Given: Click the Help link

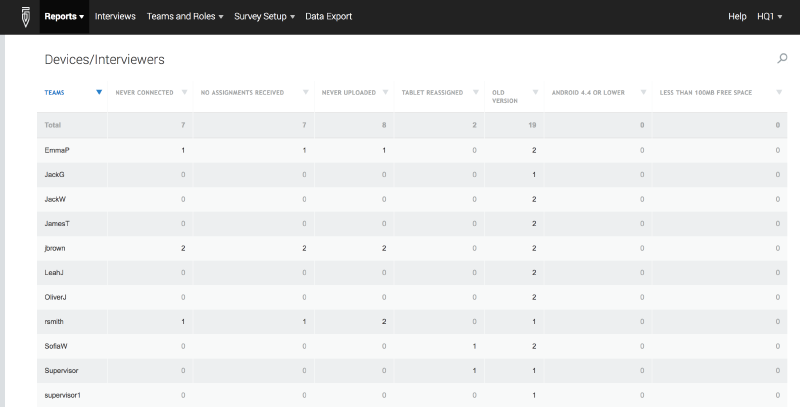Looking at the screenshot, I should (x=737, y=17).
